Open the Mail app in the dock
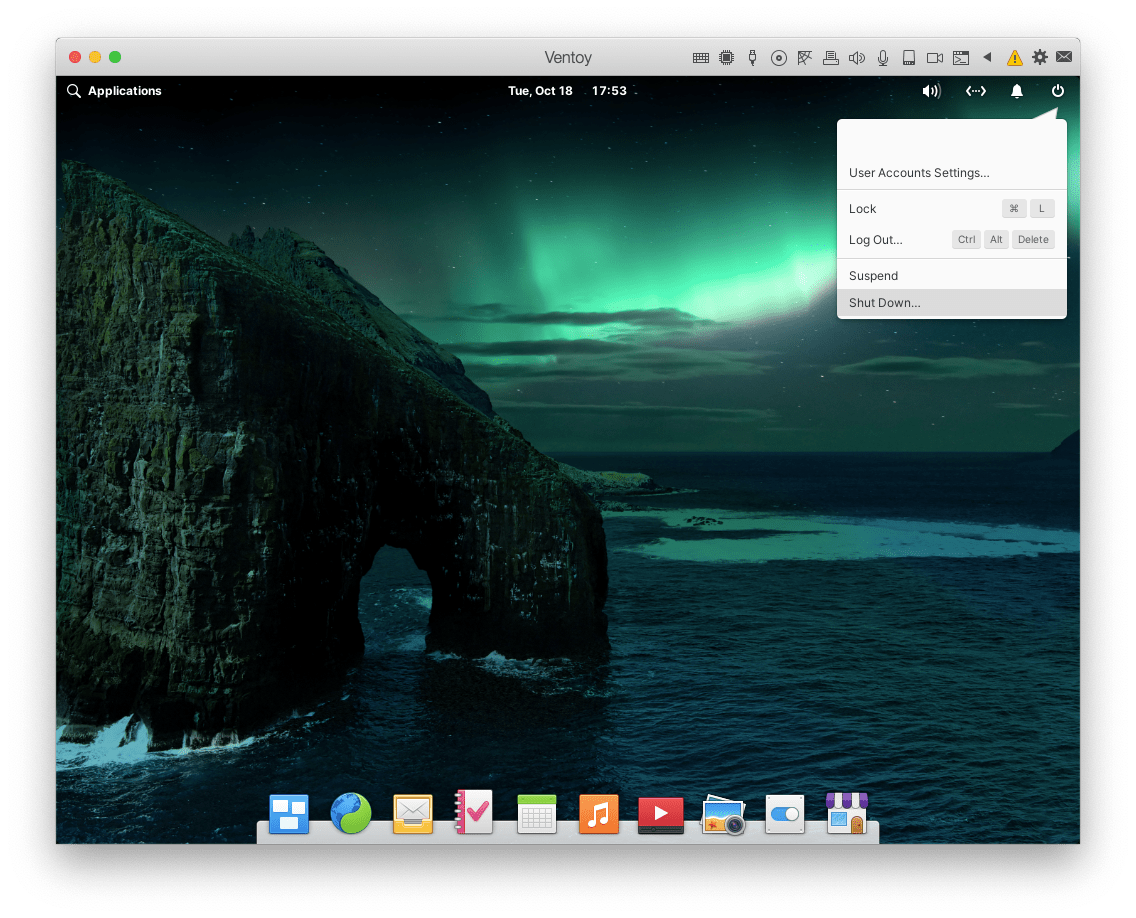1136x918 pixels. click(413, 814)
